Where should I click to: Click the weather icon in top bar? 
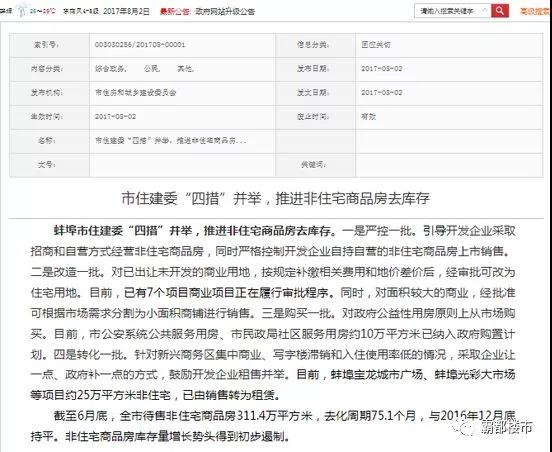pyautogui.click(x=23, y=10)
